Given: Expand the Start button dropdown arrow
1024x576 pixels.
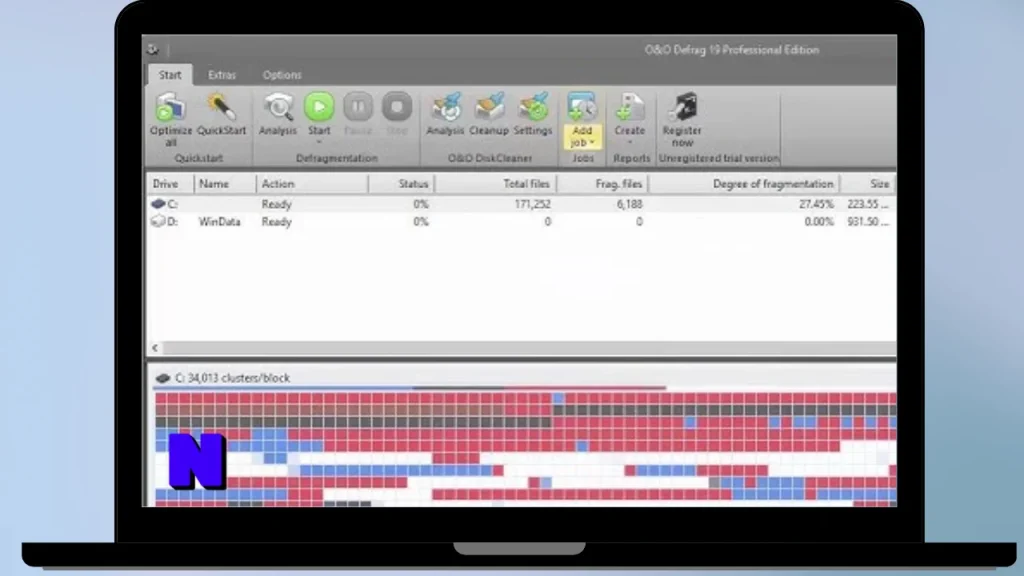Looking at the screenshot, I should tap(319, 142).
